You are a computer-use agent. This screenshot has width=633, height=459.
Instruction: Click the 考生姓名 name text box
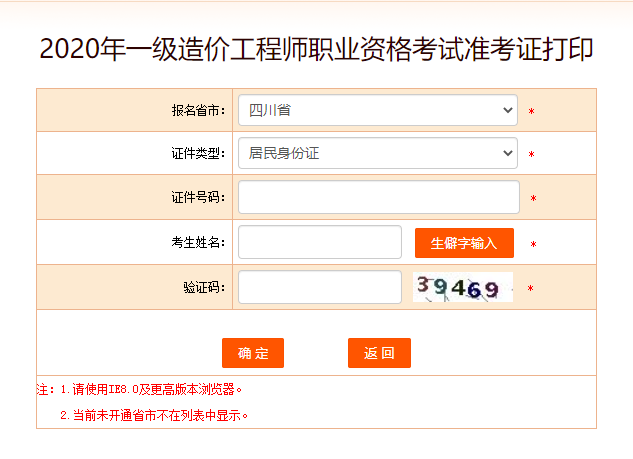point(319,242)
